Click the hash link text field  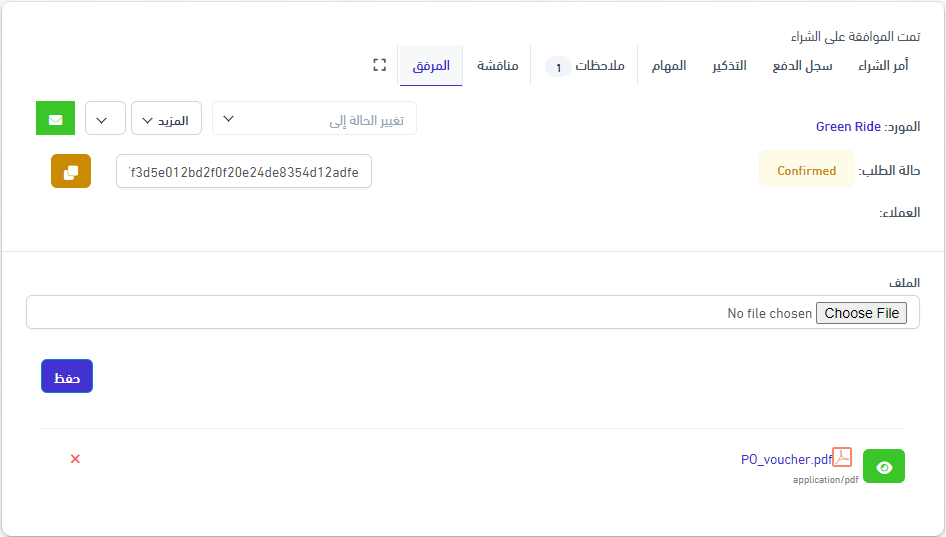click(244, 171)
